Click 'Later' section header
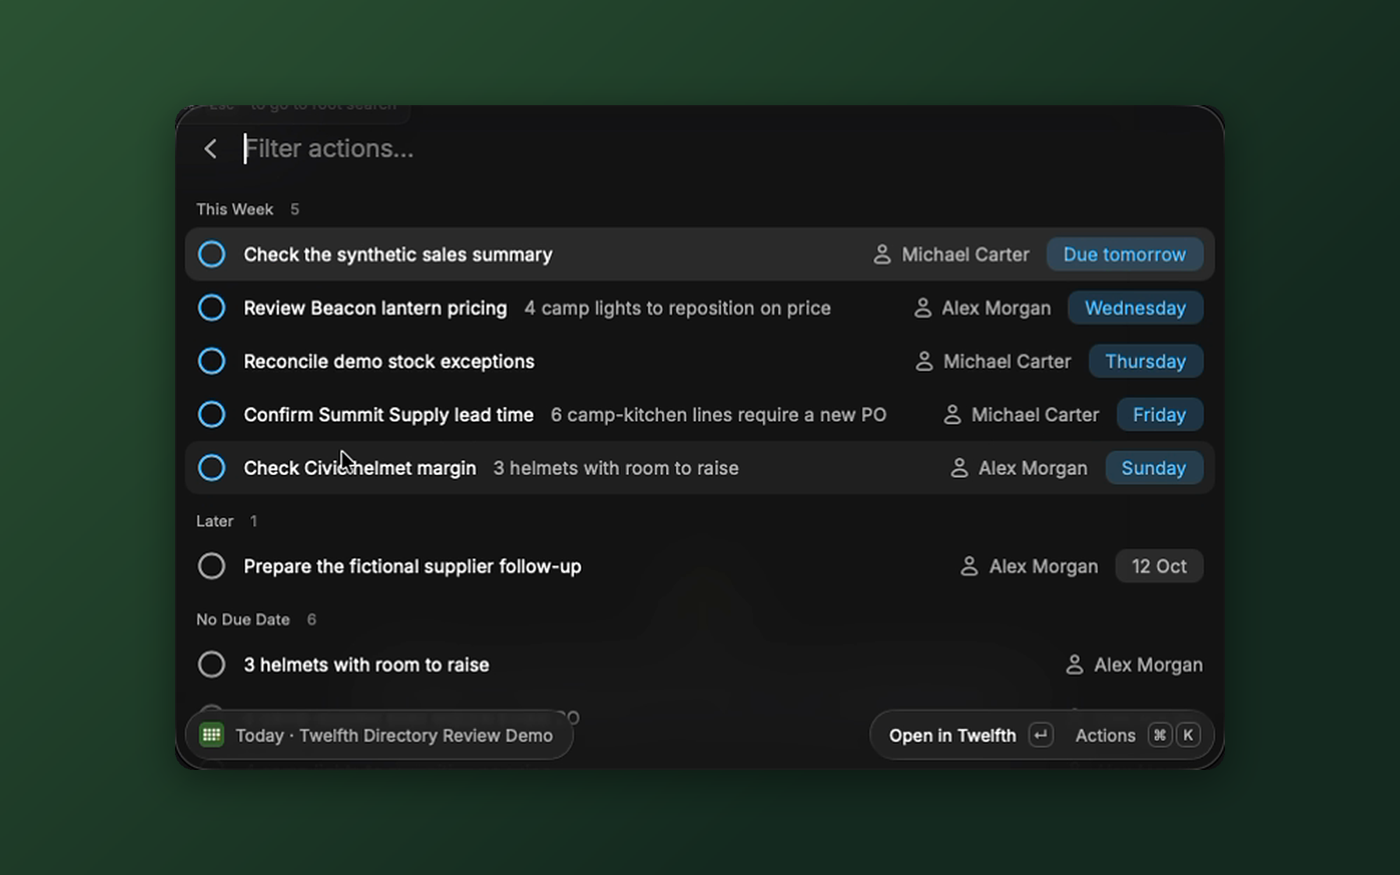Viewport: 1400px width, 875px height. tap(215, 521)
